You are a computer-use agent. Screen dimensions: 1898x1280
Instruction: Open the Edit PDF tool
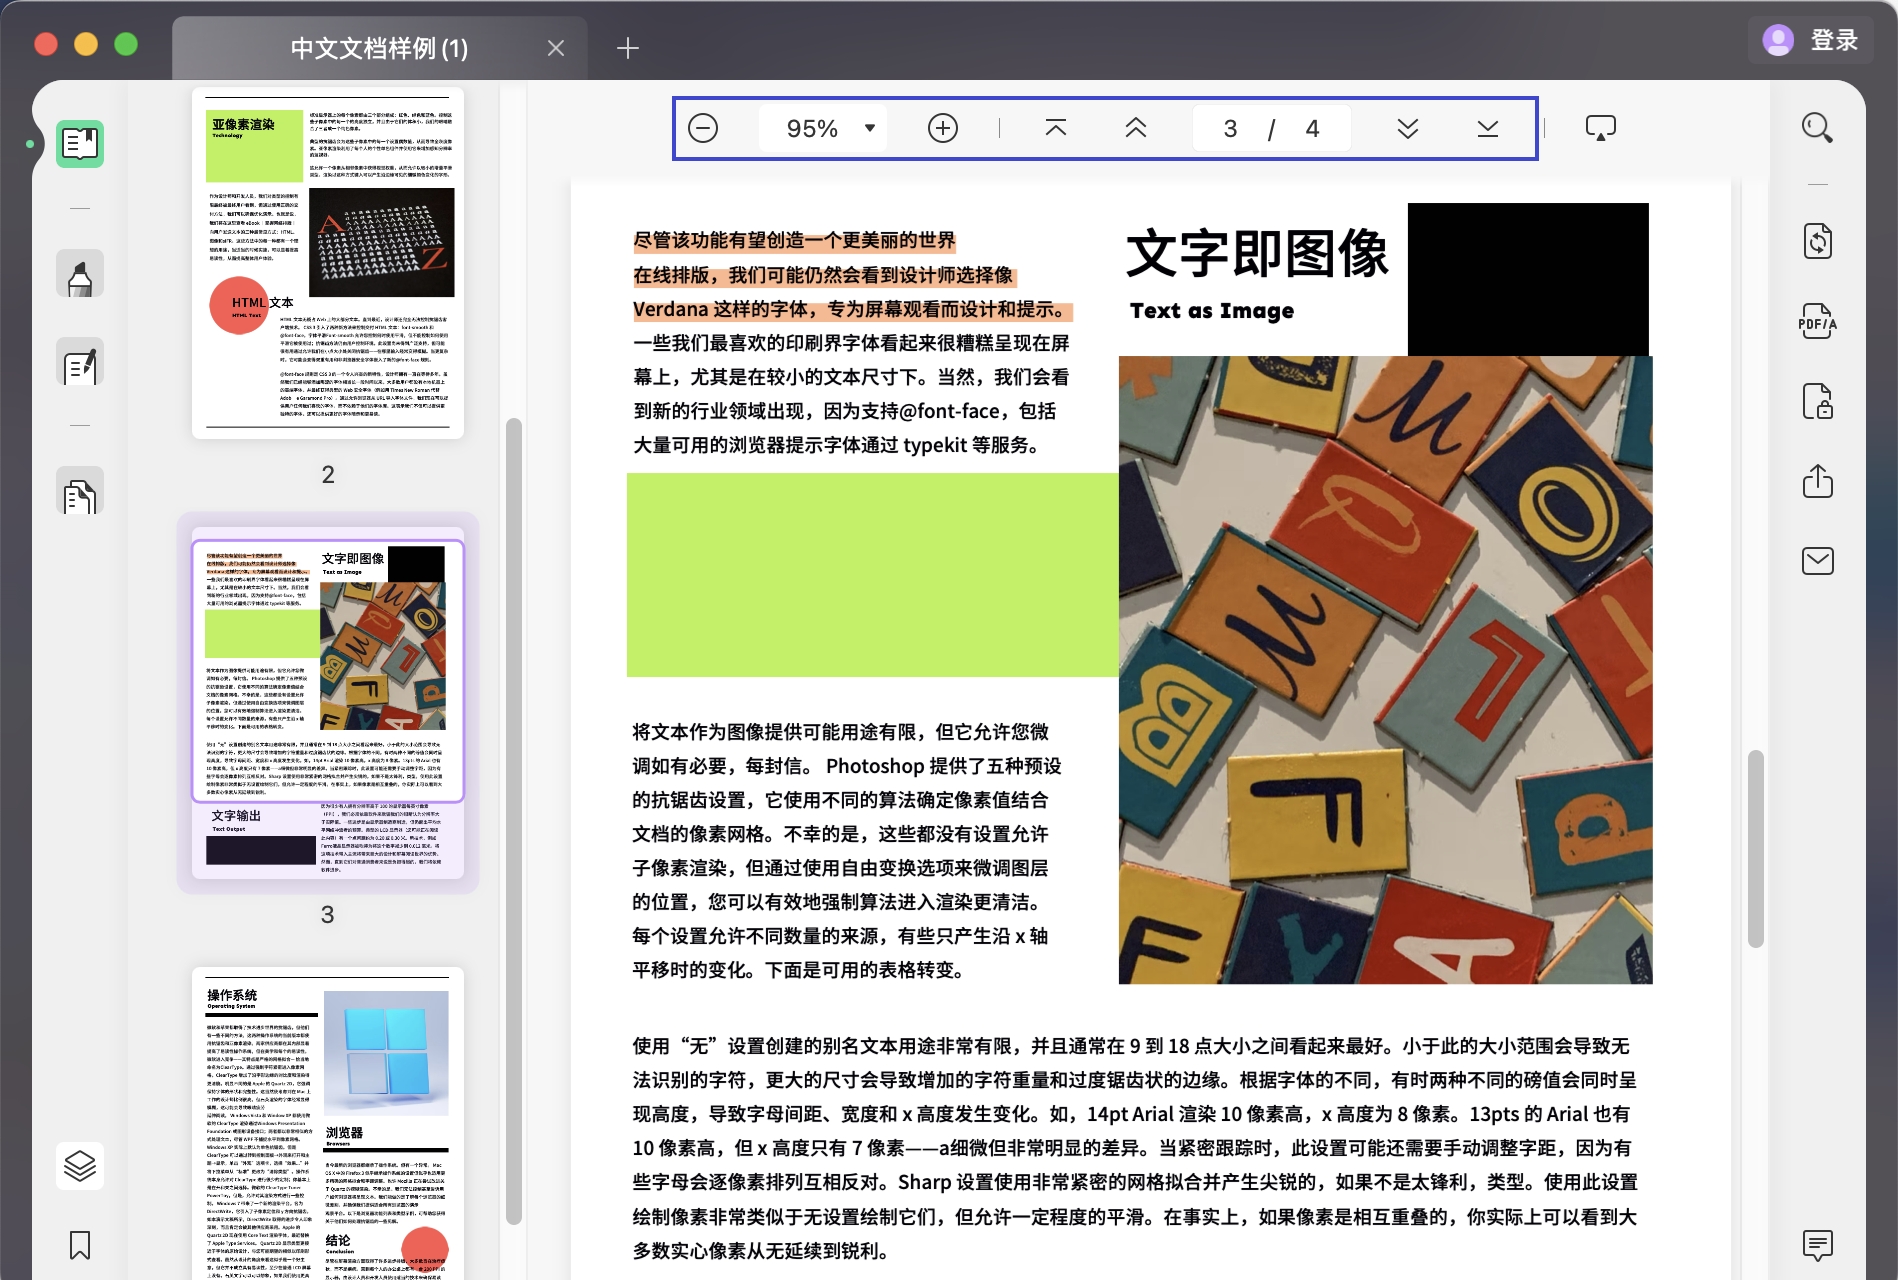coord(80,363)
